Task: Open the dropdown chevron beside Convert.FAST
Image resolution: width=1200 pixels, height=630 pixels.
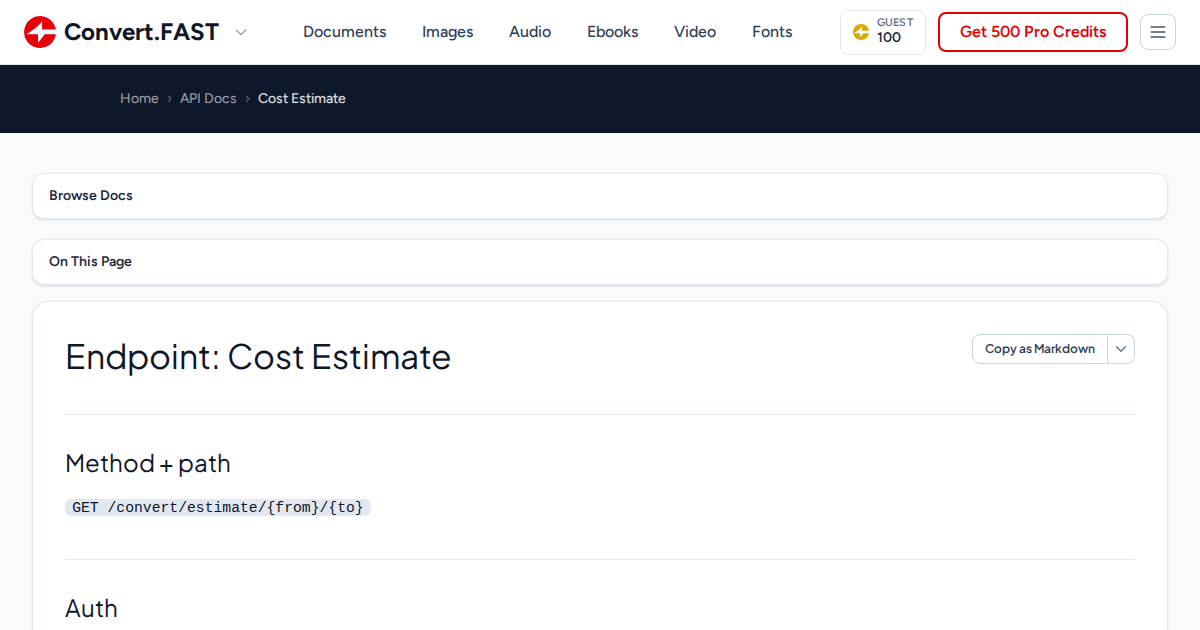Action: (x=241, y=32)
